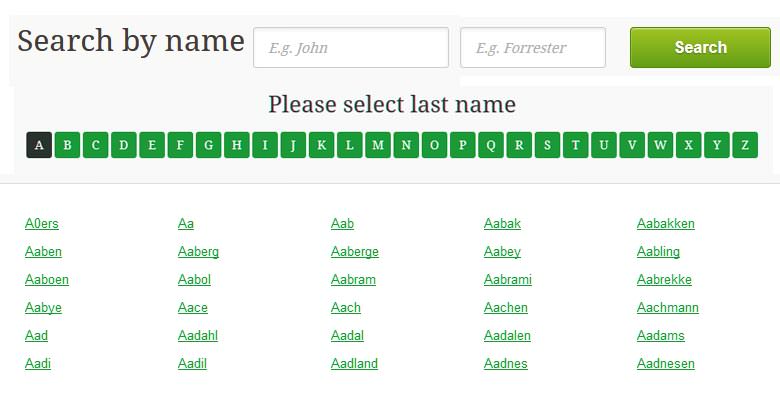Click the first name input field

[350, 48]
